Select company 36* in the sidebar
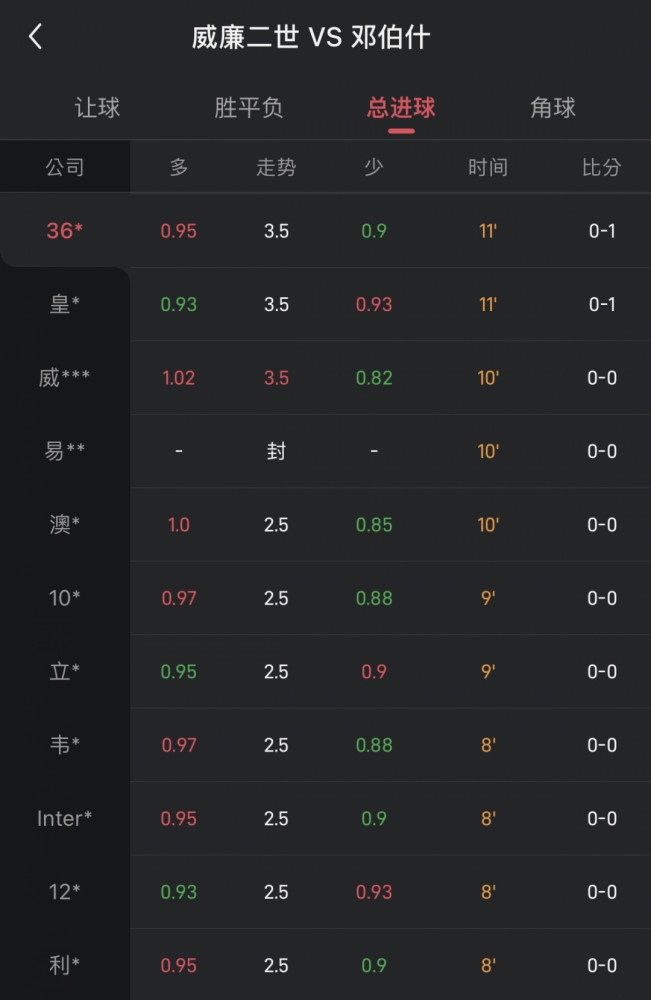Viewport: 651px width, 1000px height. click(x=64, y=231)
